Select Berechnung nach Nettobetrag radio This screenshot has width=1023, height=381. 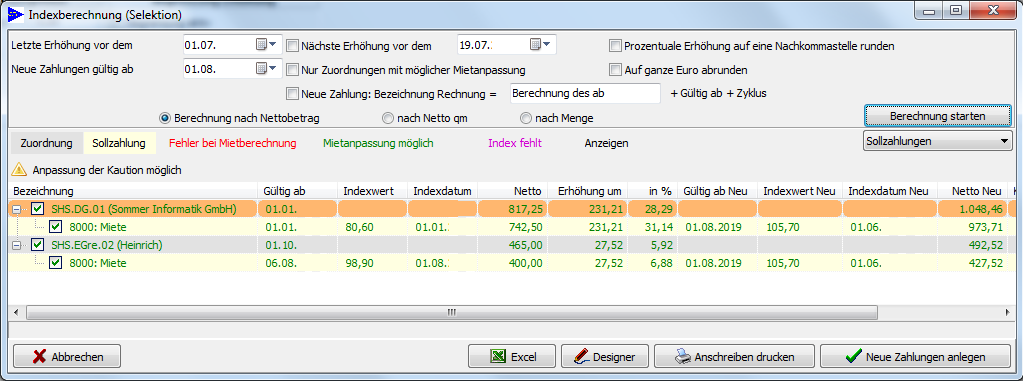[164, 118]
